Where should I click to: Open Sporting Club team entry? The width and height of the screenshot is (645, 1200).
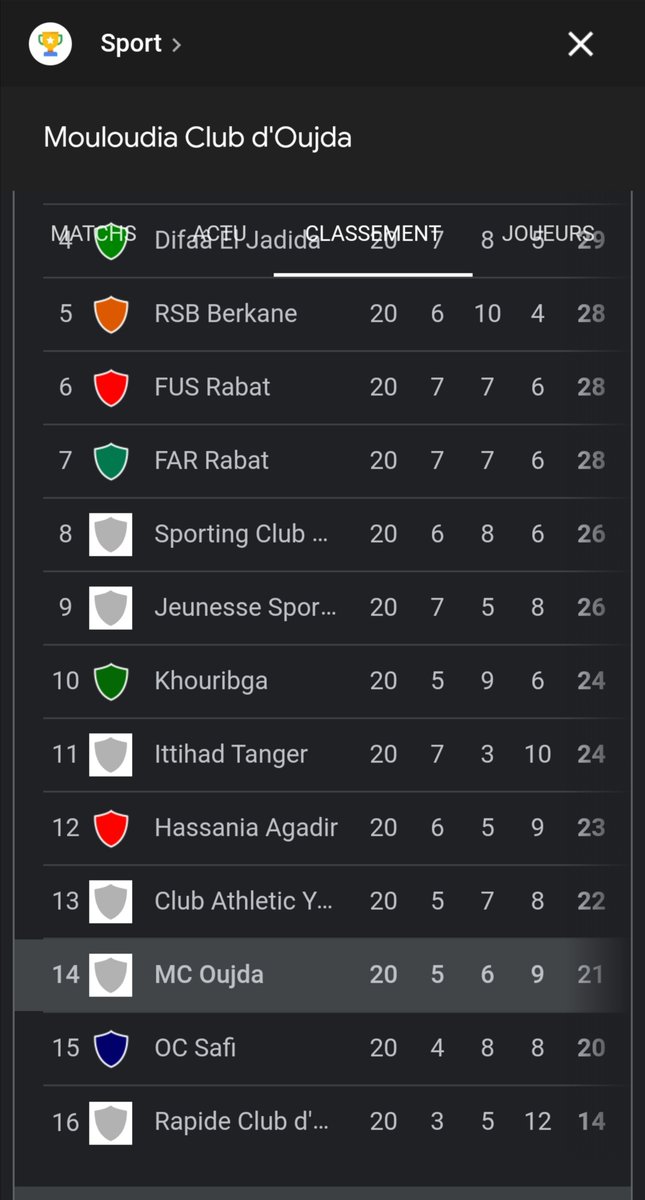(x=322, y=534)
